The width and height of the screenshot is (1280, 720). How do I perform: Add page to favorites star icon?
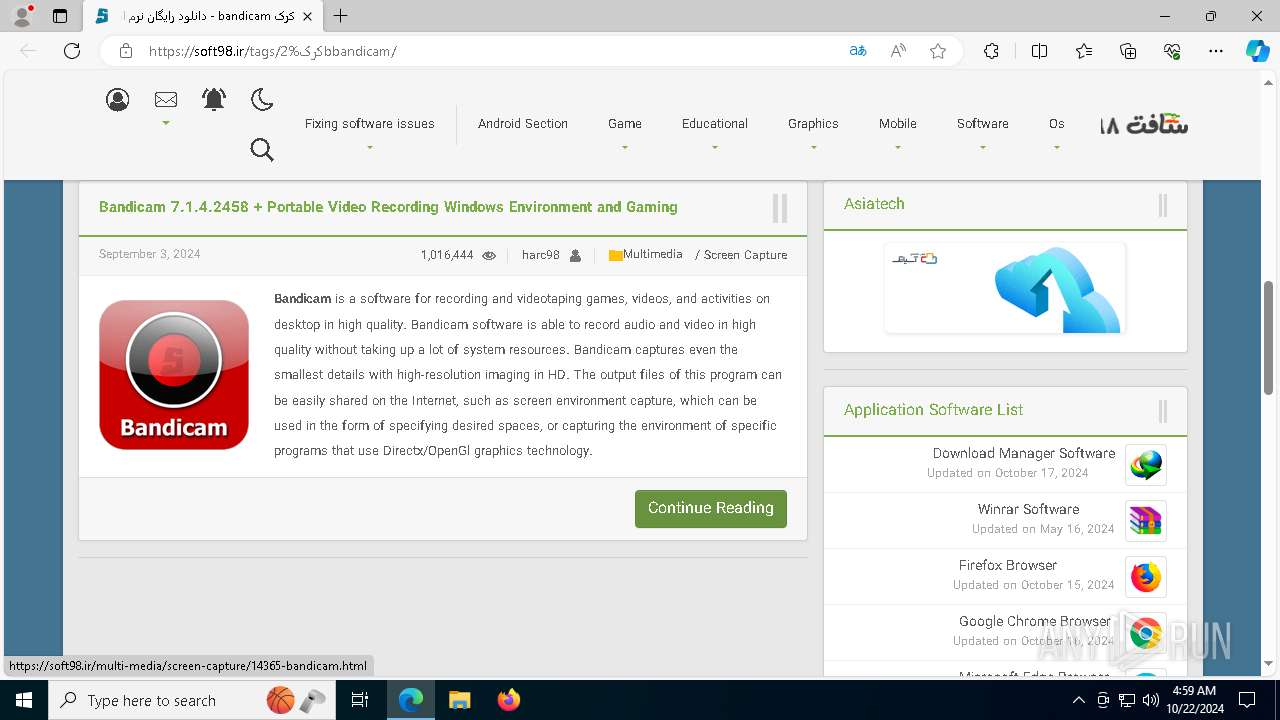click(938, 51)
